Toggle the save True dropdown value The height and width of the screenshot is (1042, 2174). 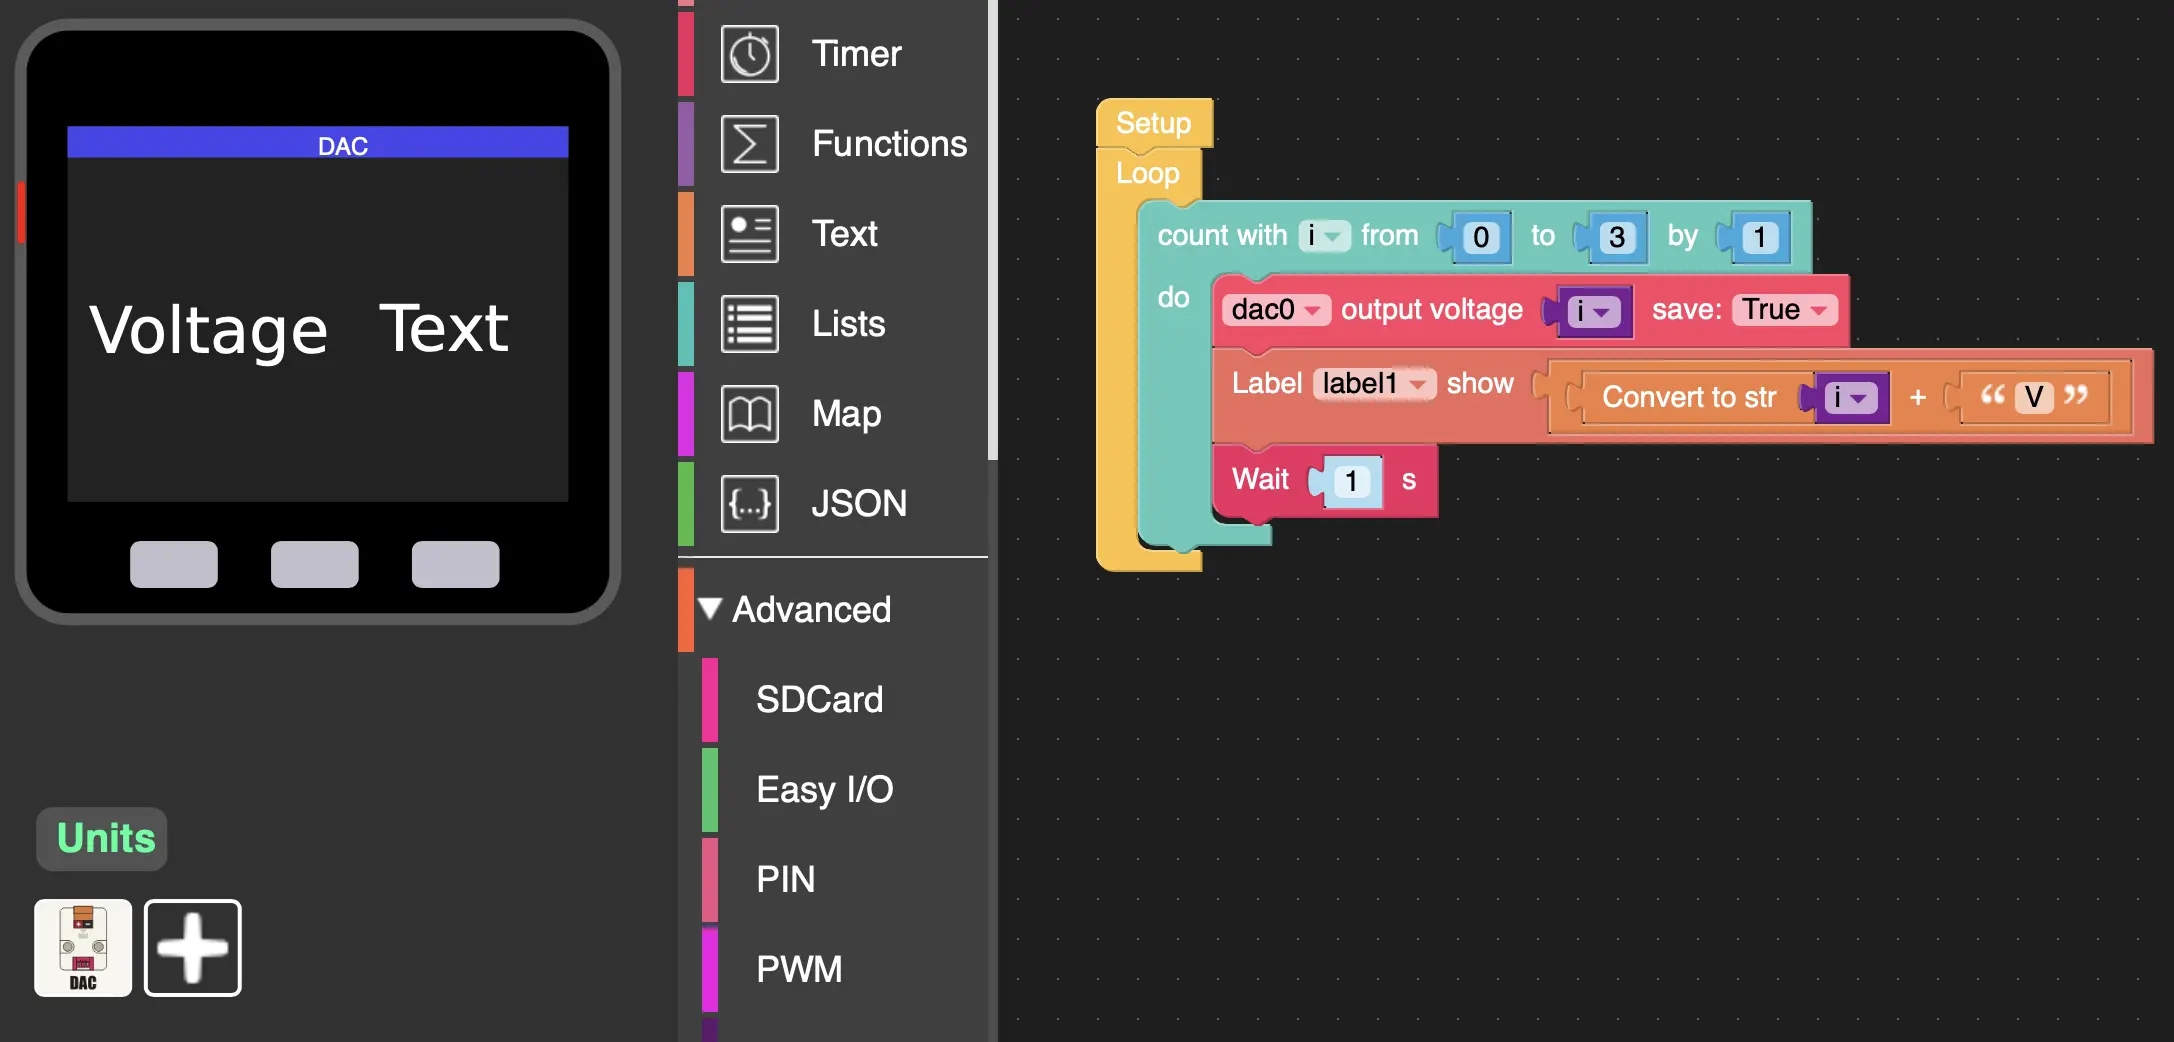(x=1784, y=310)
